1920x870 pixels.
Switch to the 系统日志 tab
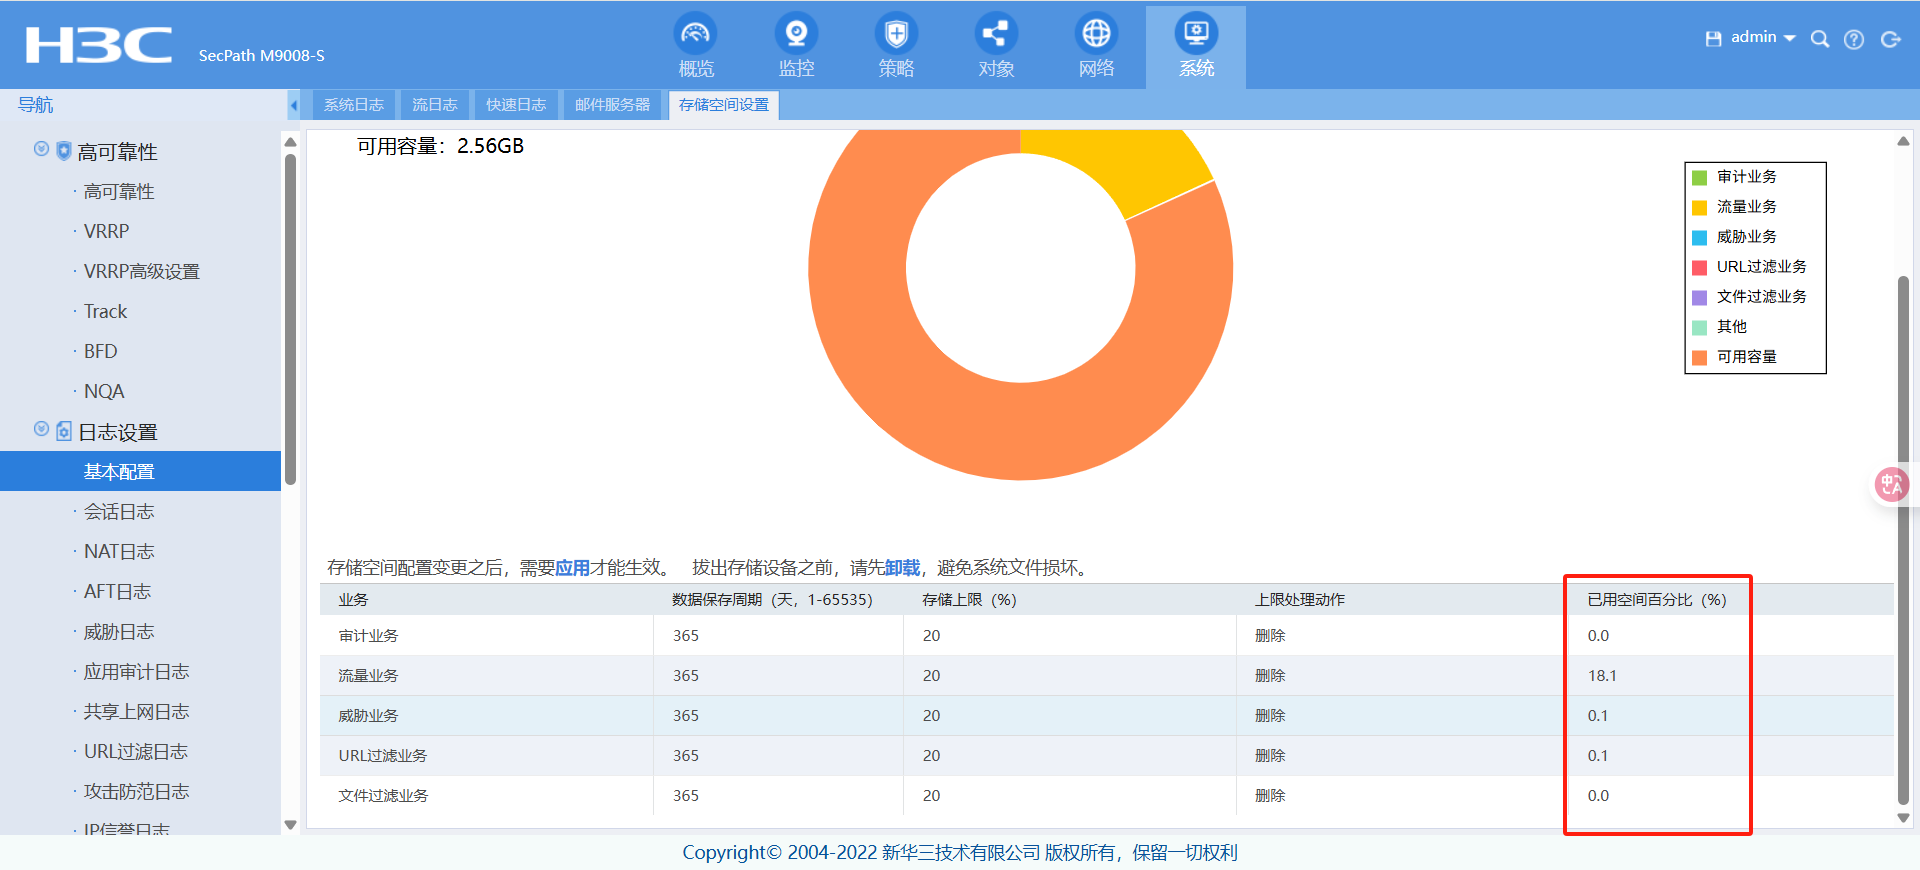tap(354, 105)
